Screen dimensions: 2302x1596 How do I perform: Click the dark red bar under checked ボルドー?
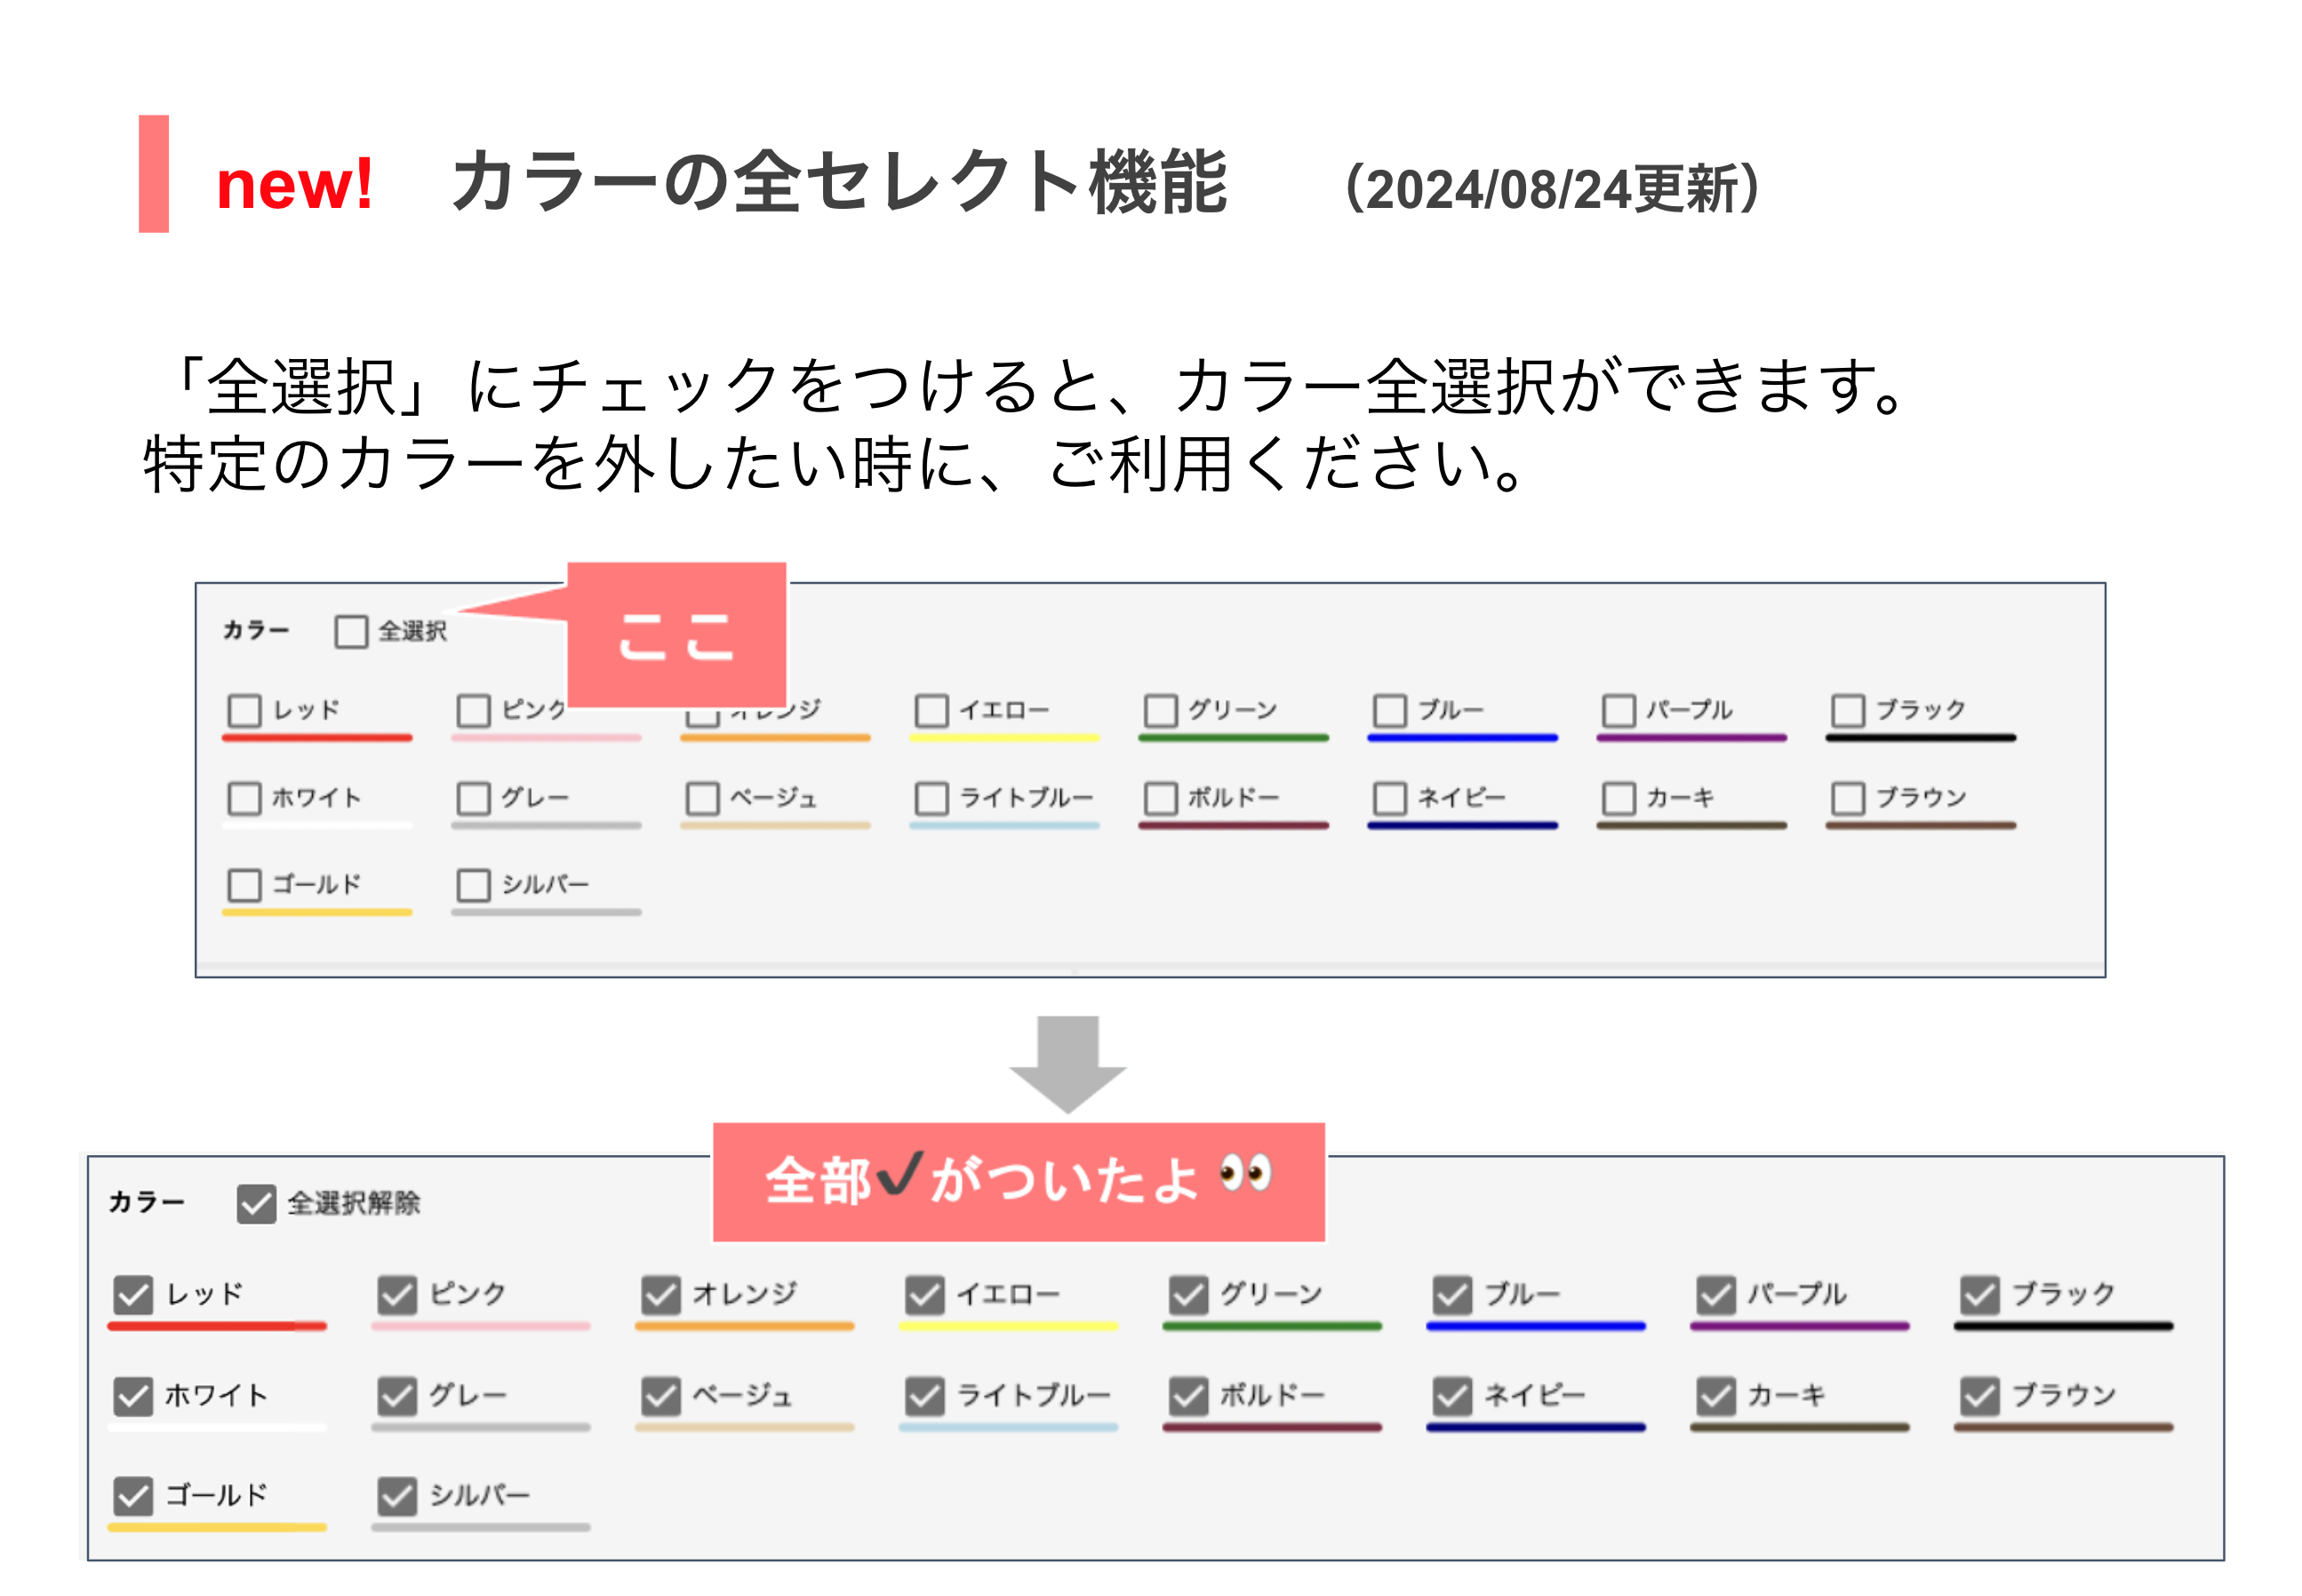click(1271, 1428)
